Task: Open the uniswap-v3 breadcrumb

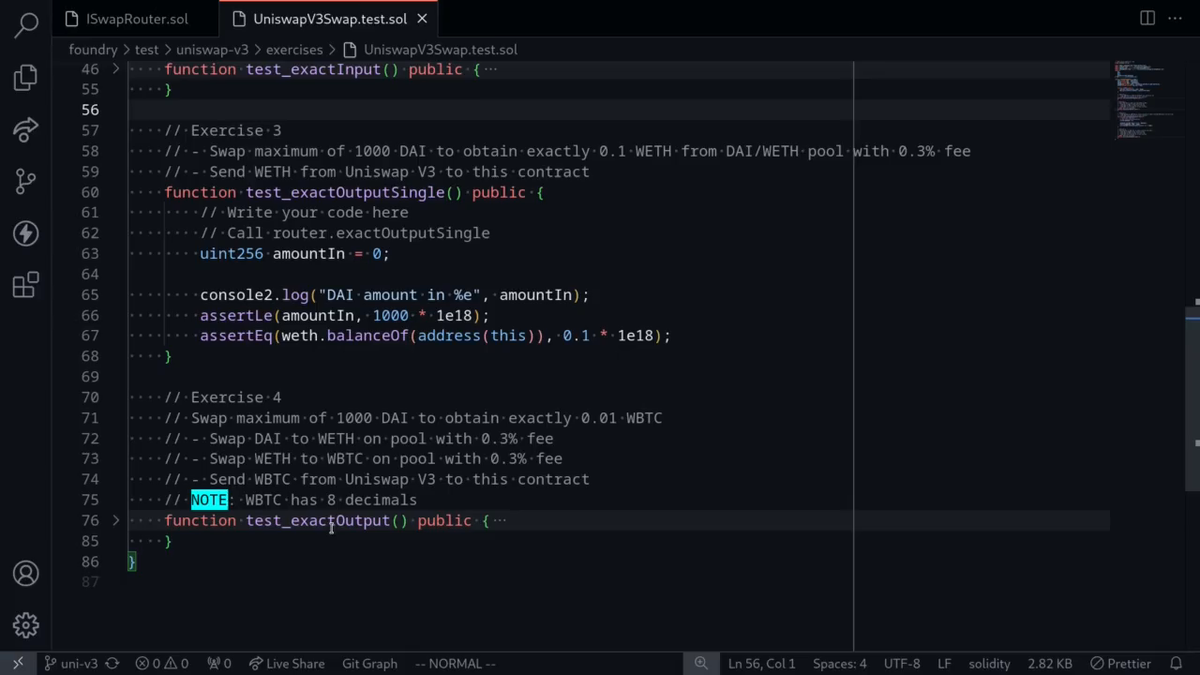Action: tap(212, 49)
